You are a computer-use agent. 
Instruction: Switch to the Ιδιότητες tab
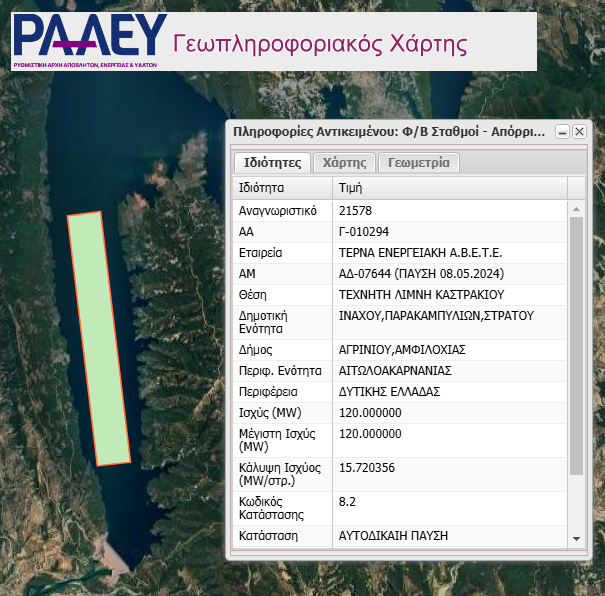(272, 163)
